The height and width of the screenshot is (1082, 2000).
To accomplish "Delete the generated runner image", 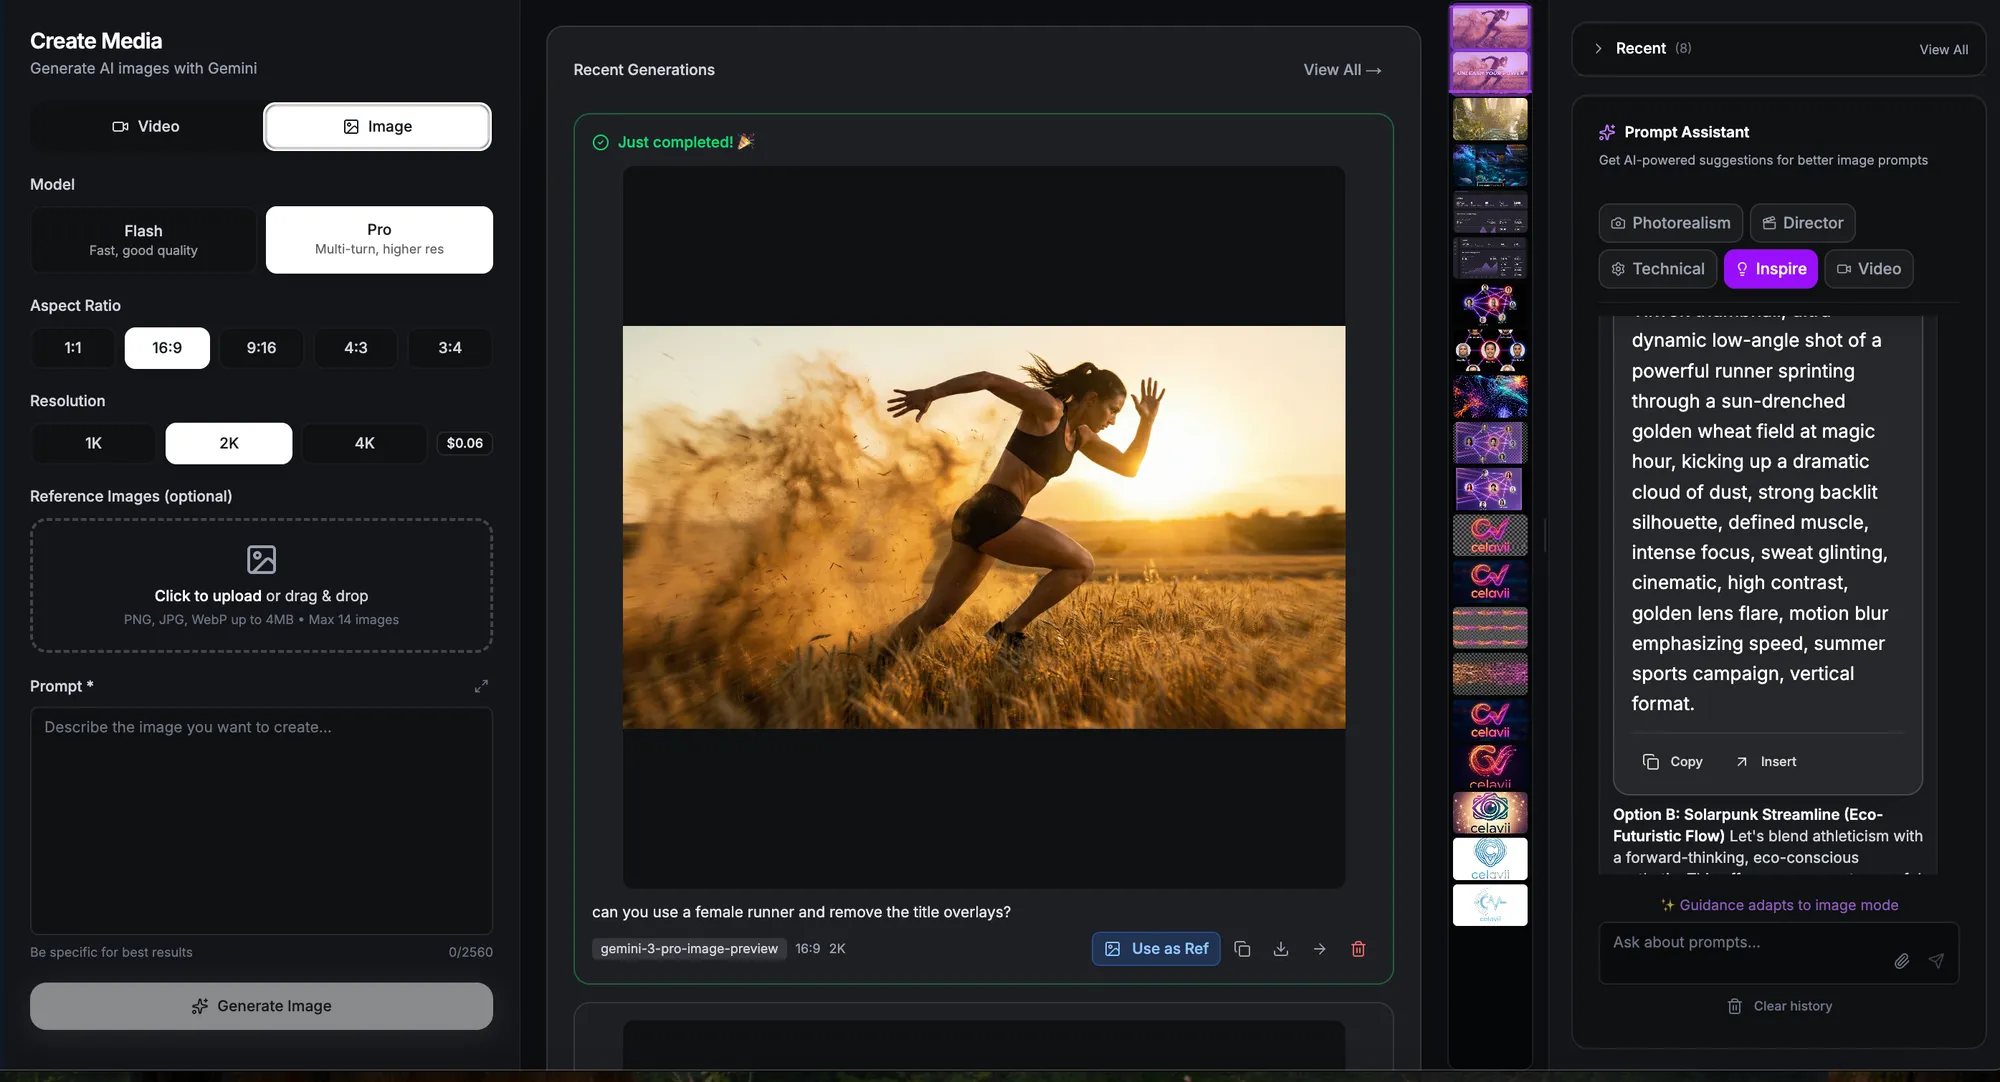I will (x=1358, y=948).
